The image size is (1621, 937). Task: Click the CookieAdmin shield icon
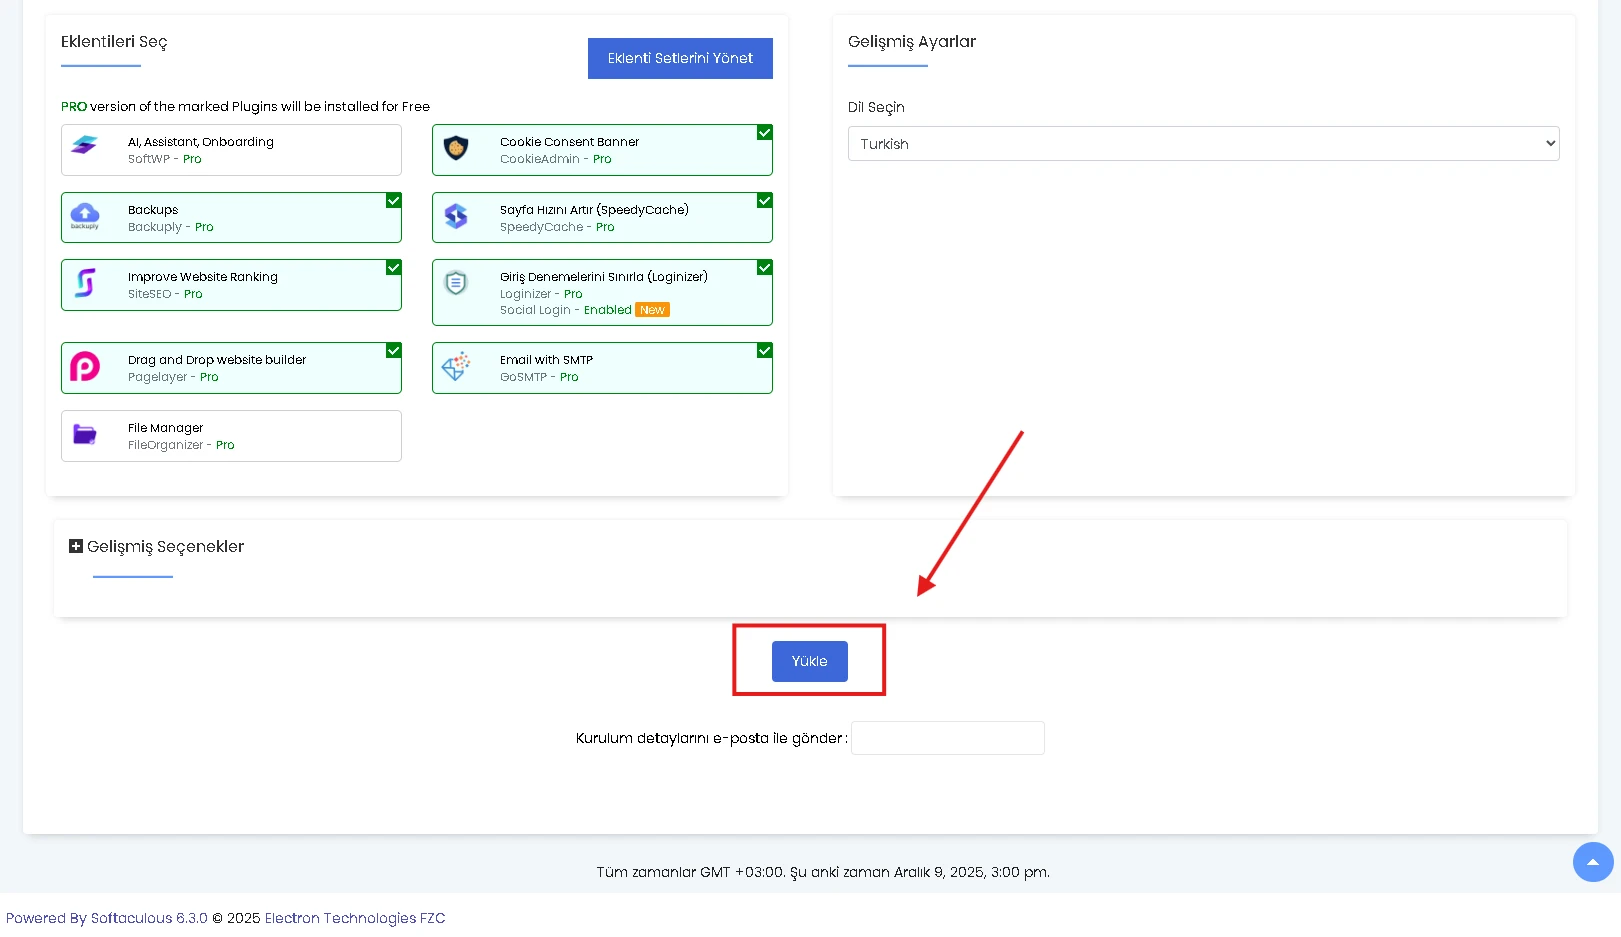tap(456, 148)
